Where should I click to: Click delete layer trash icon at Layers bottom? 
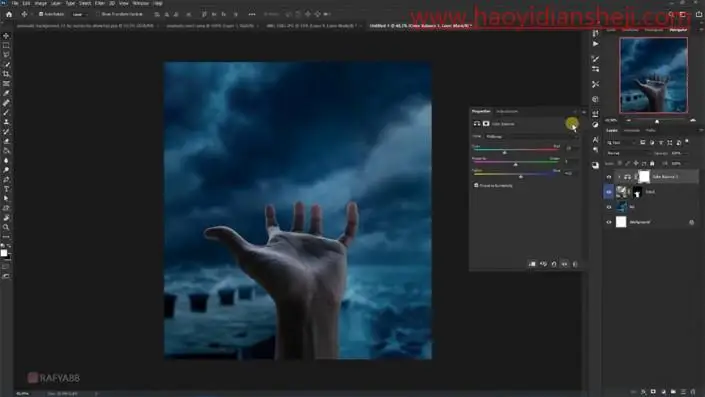pyautogui.click(x=693, y=392)
